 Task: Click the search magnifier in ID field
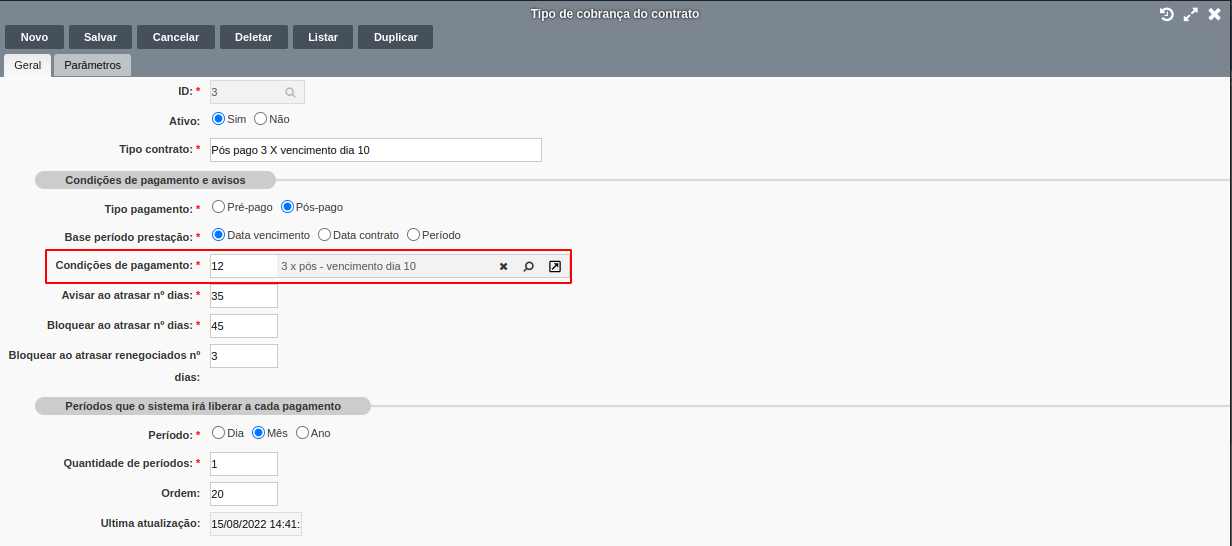[290, 92]
